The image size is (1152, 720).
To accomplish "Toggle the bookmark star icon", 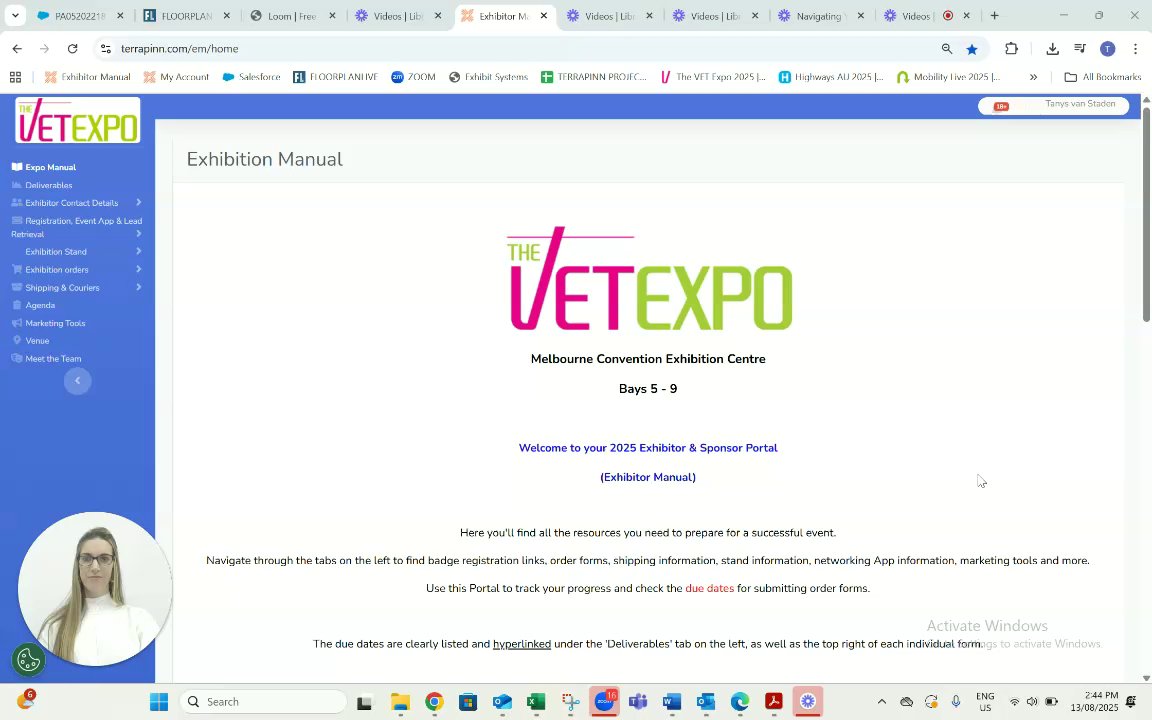I will click(x=972, y=48).
